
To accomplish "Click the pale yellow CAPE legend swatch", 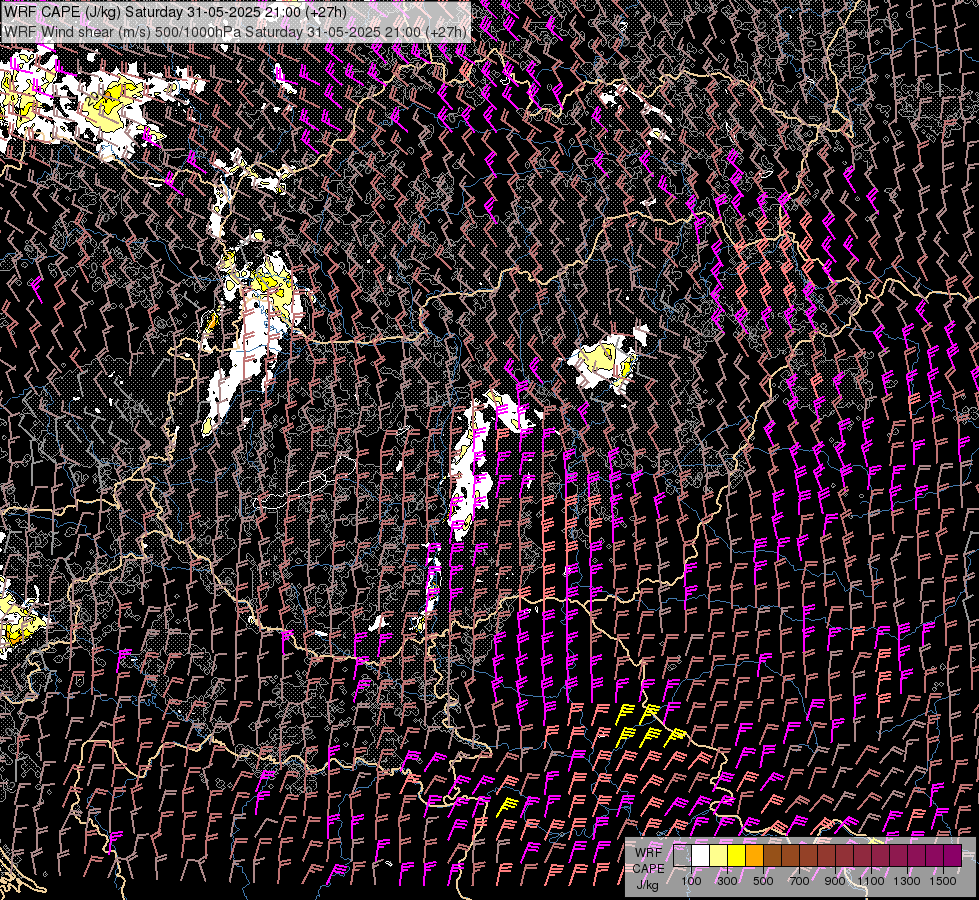I will point(719,856).
